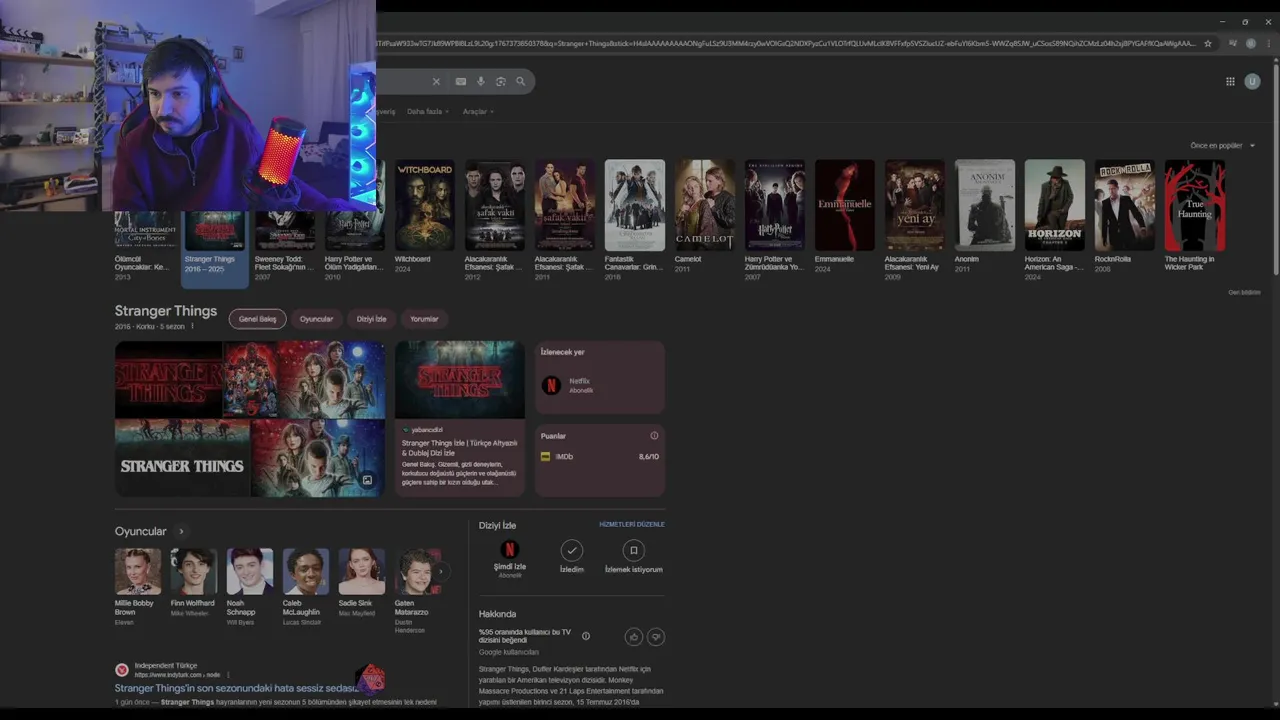Viewport: 1280px width, 720px height.
Task: Click the Netflix Şimdi İzle icon
Action: [510, 550]
